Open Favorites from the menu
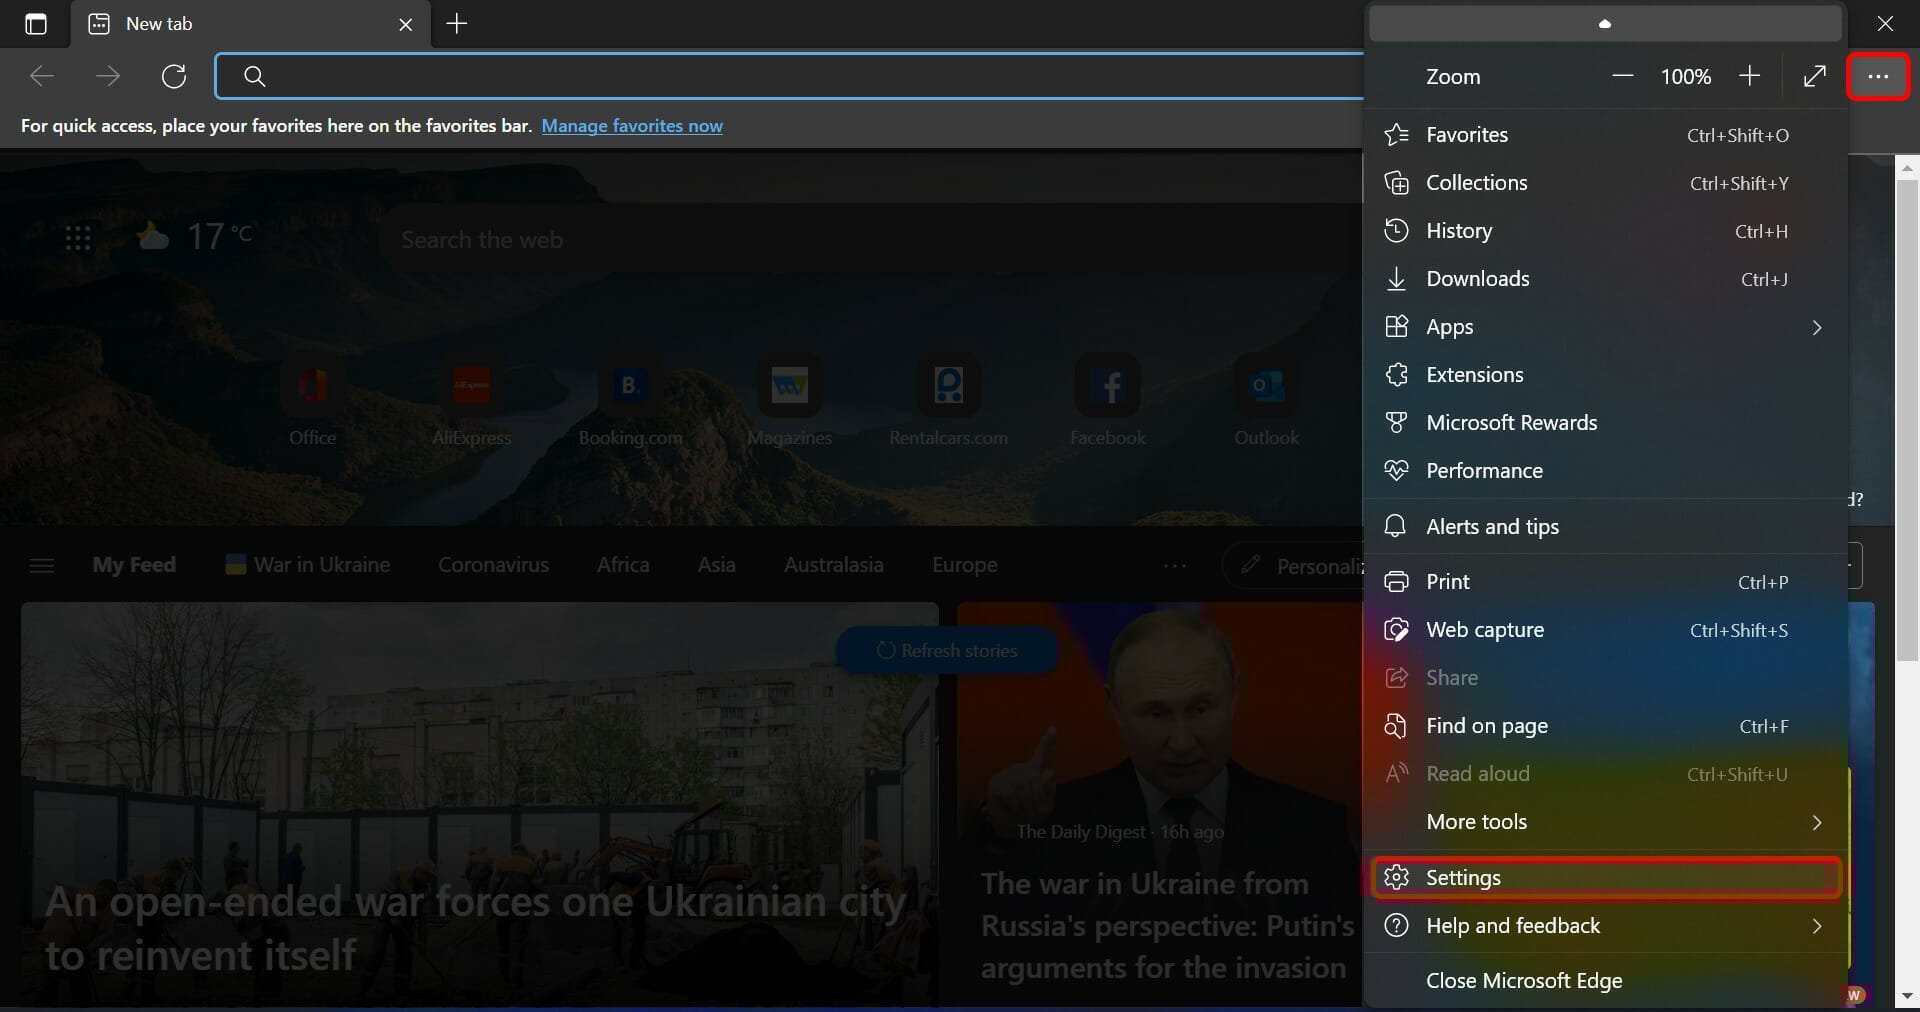The width and height of the screenshot is (1920, 1012). point(1605,135)
